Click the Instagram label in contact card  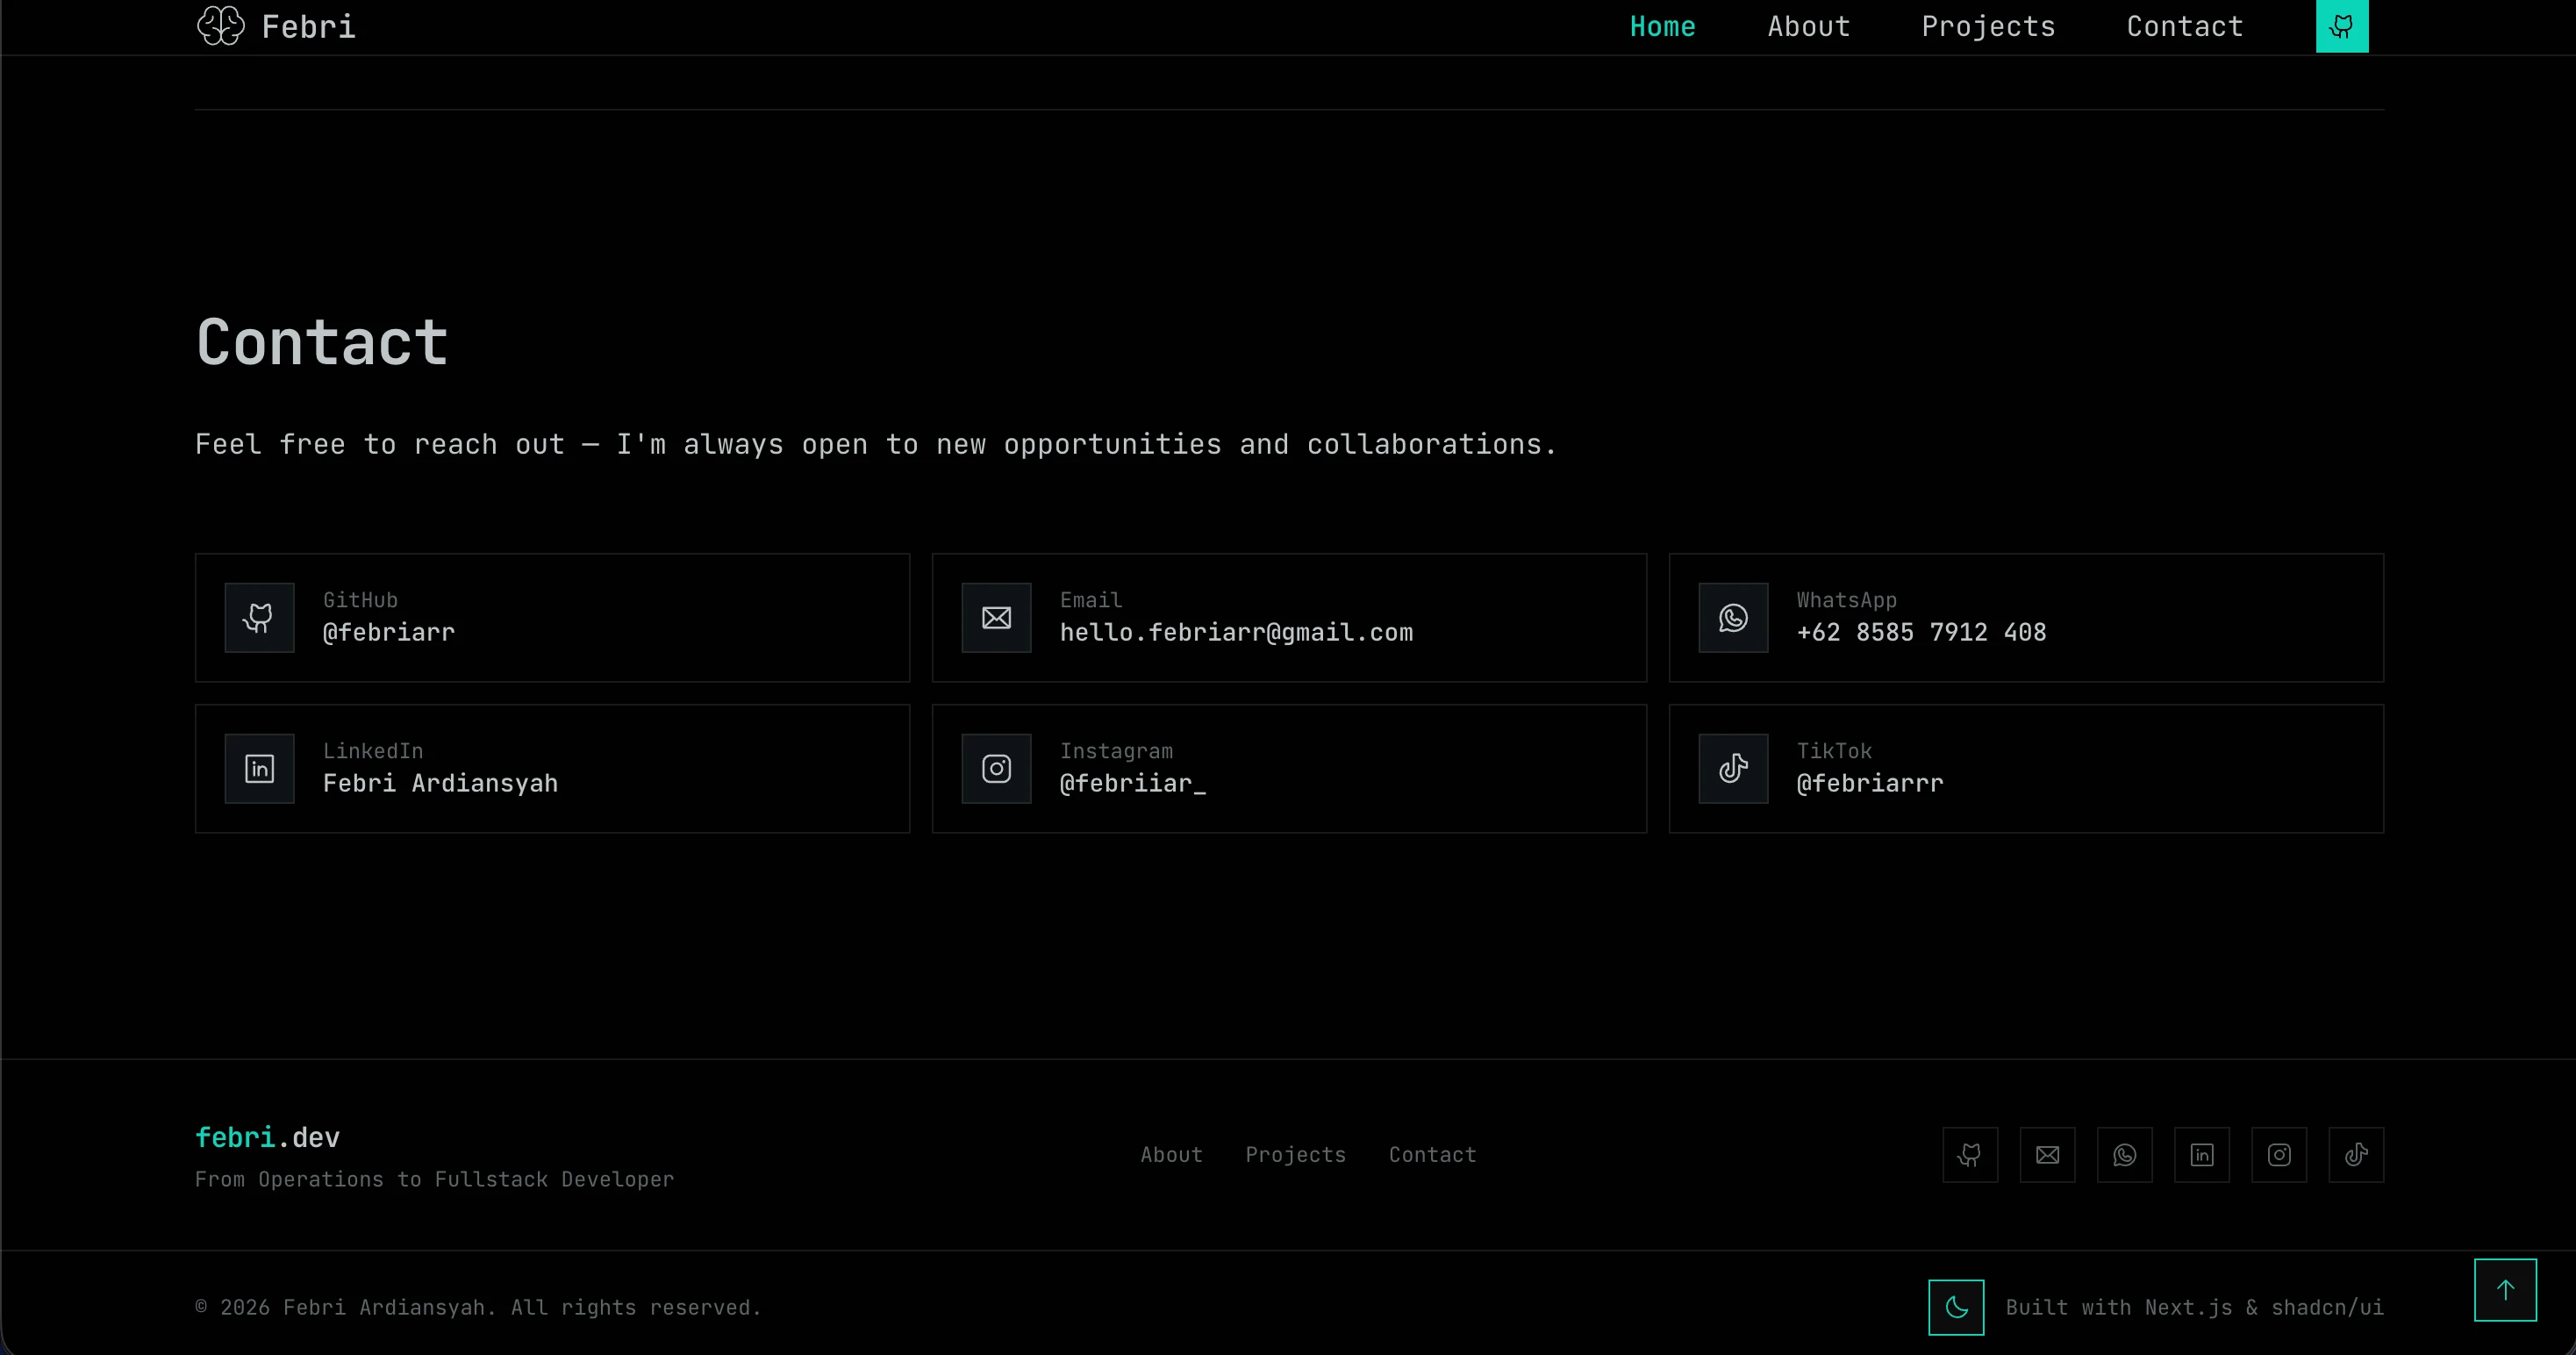pyautogui.click(x=1116, y=751)
